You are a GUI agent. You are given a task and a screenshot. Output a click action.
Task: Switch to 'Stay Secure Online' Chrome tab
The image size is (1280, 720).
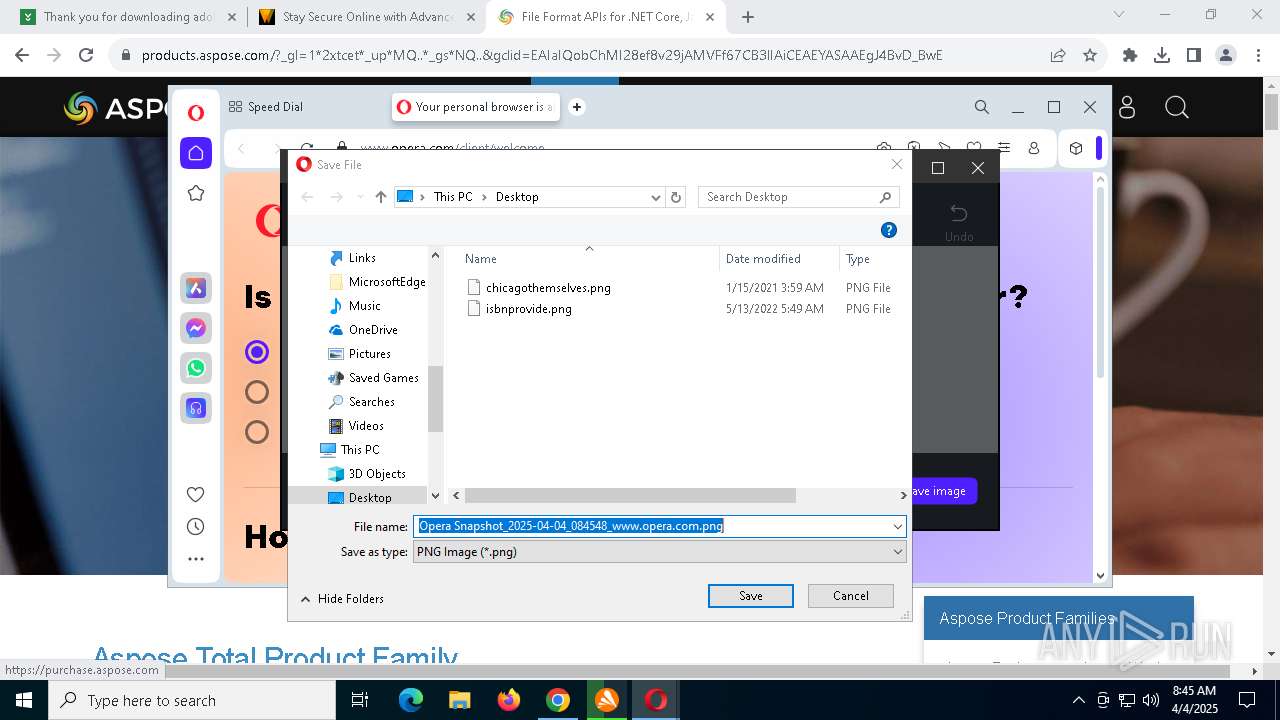(366, 17)
